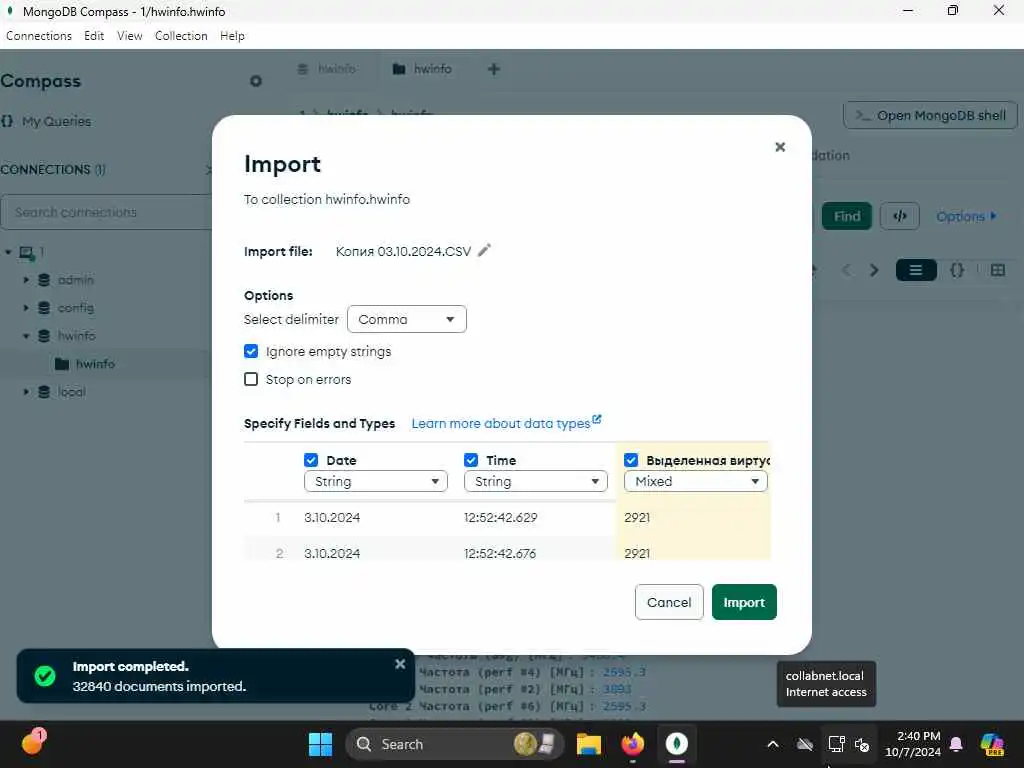Screen dimensions: 1024x768
Task: Add a new tab with plus
Action: (x=494, y=69)
